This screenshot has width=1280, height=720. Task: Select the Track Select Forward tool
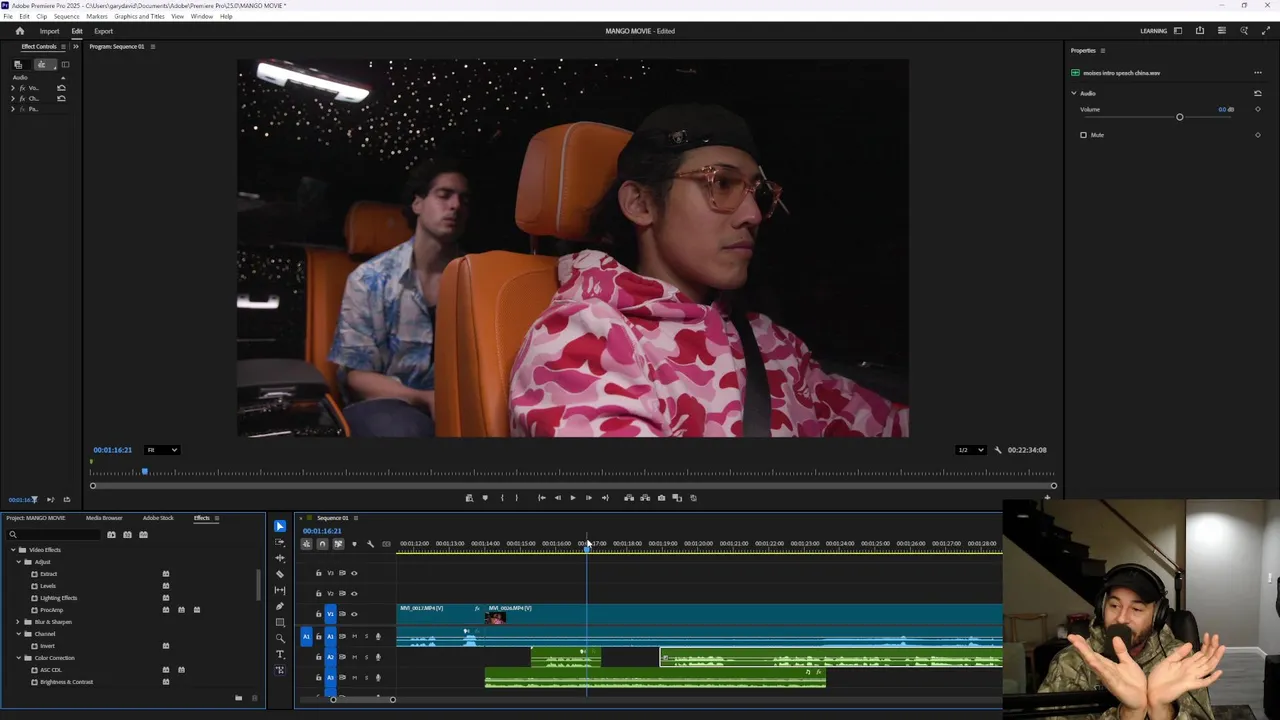point(280,542)
